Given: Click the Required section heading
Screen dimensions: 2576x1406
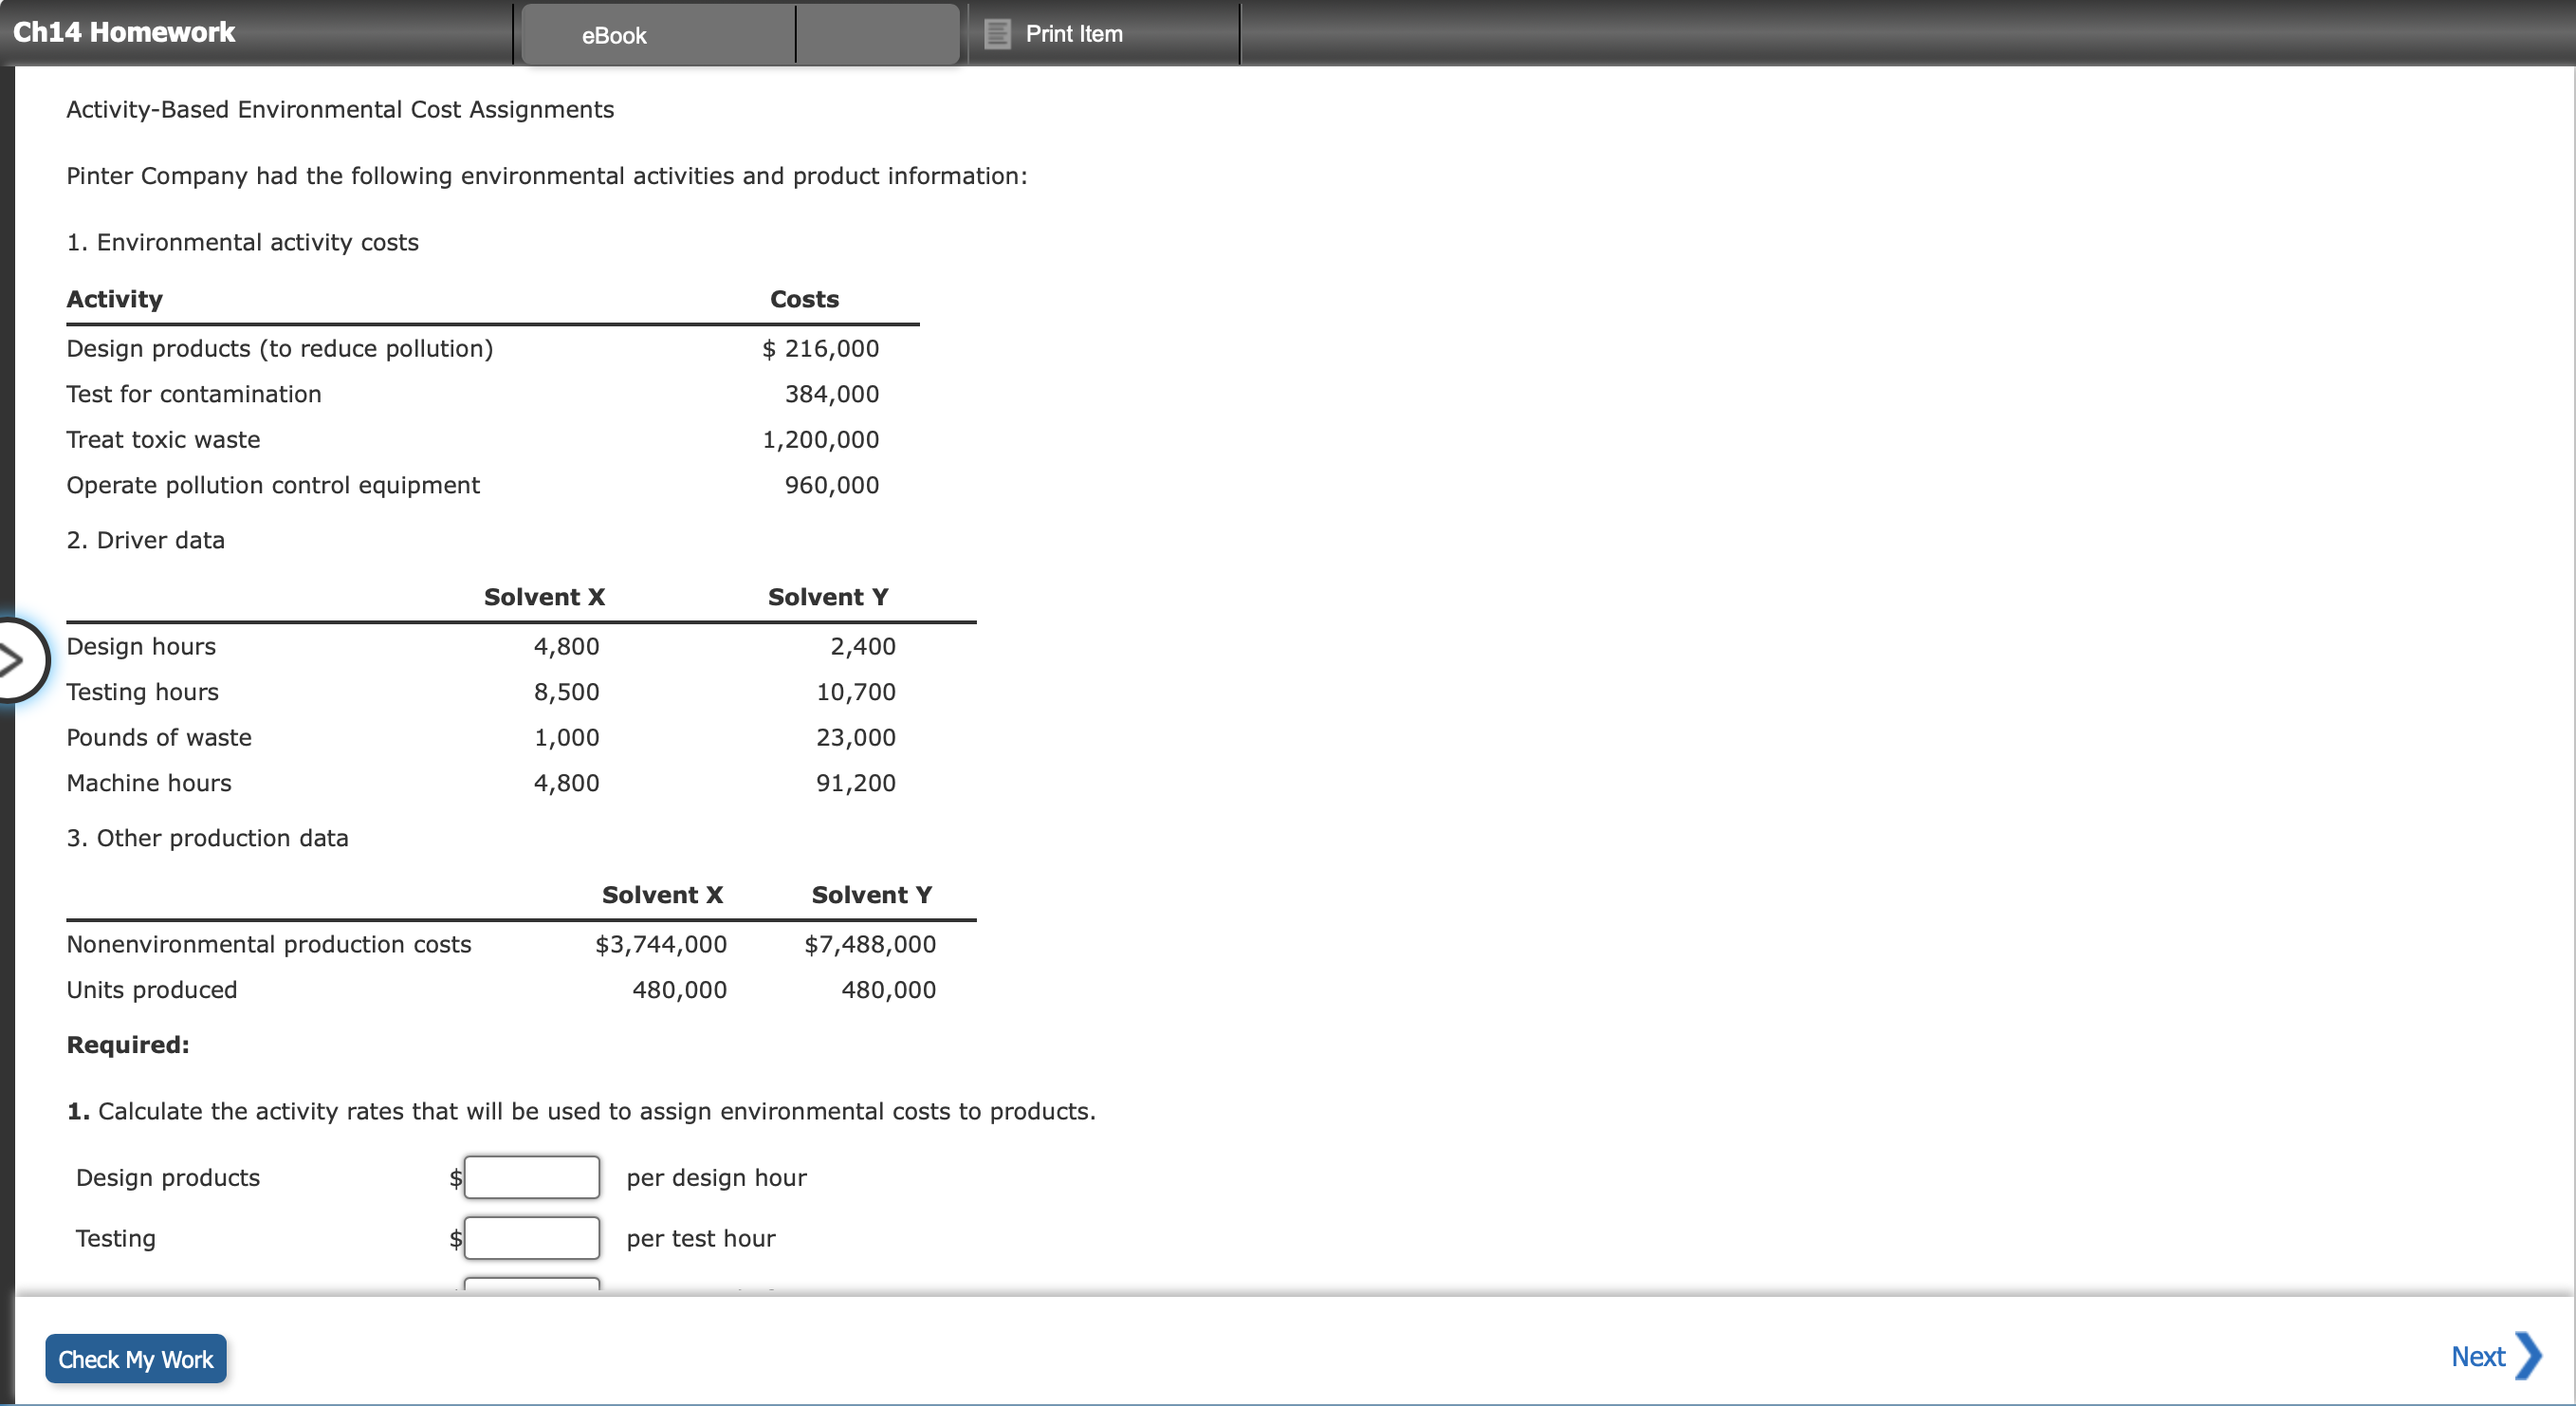Looking at the screenshot, I should coord(127,1043).
